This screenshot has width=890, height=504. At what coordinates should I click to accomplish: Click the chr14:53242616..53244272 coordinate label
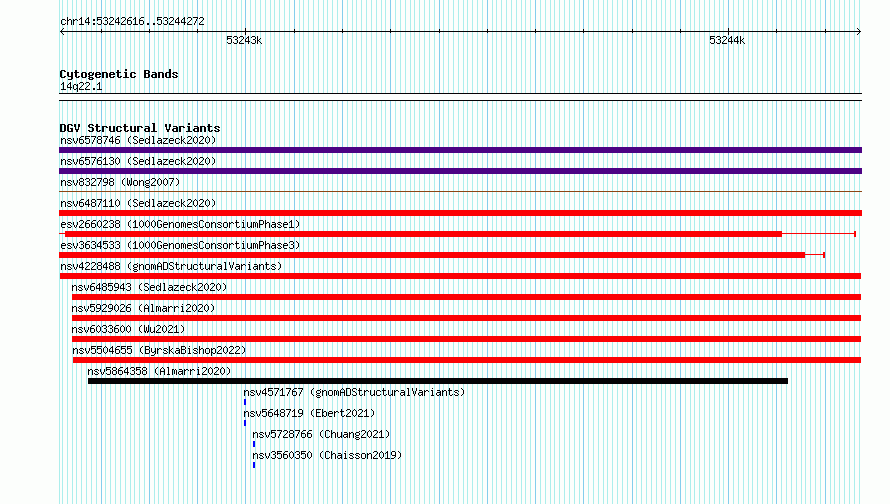[x=132, y=22]
